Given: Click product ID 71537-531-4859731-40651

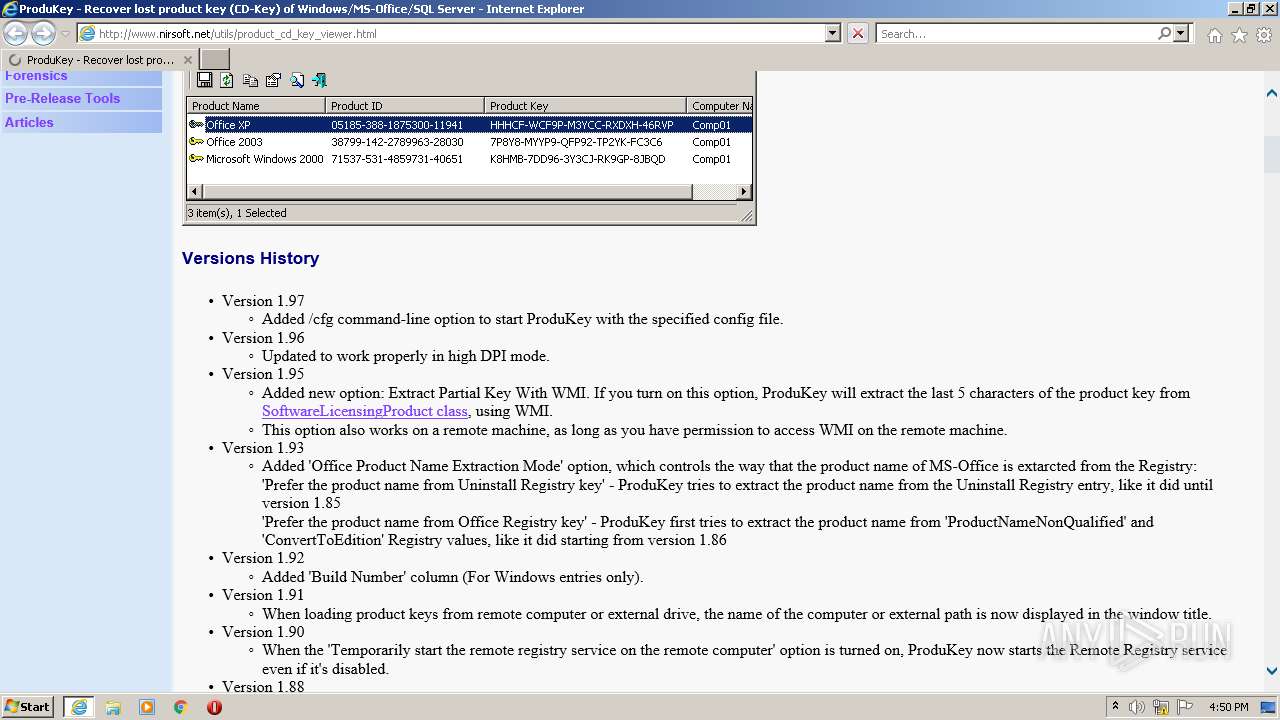Looking at the screenshot, I should pyautogui.click(x=397, y=159).
